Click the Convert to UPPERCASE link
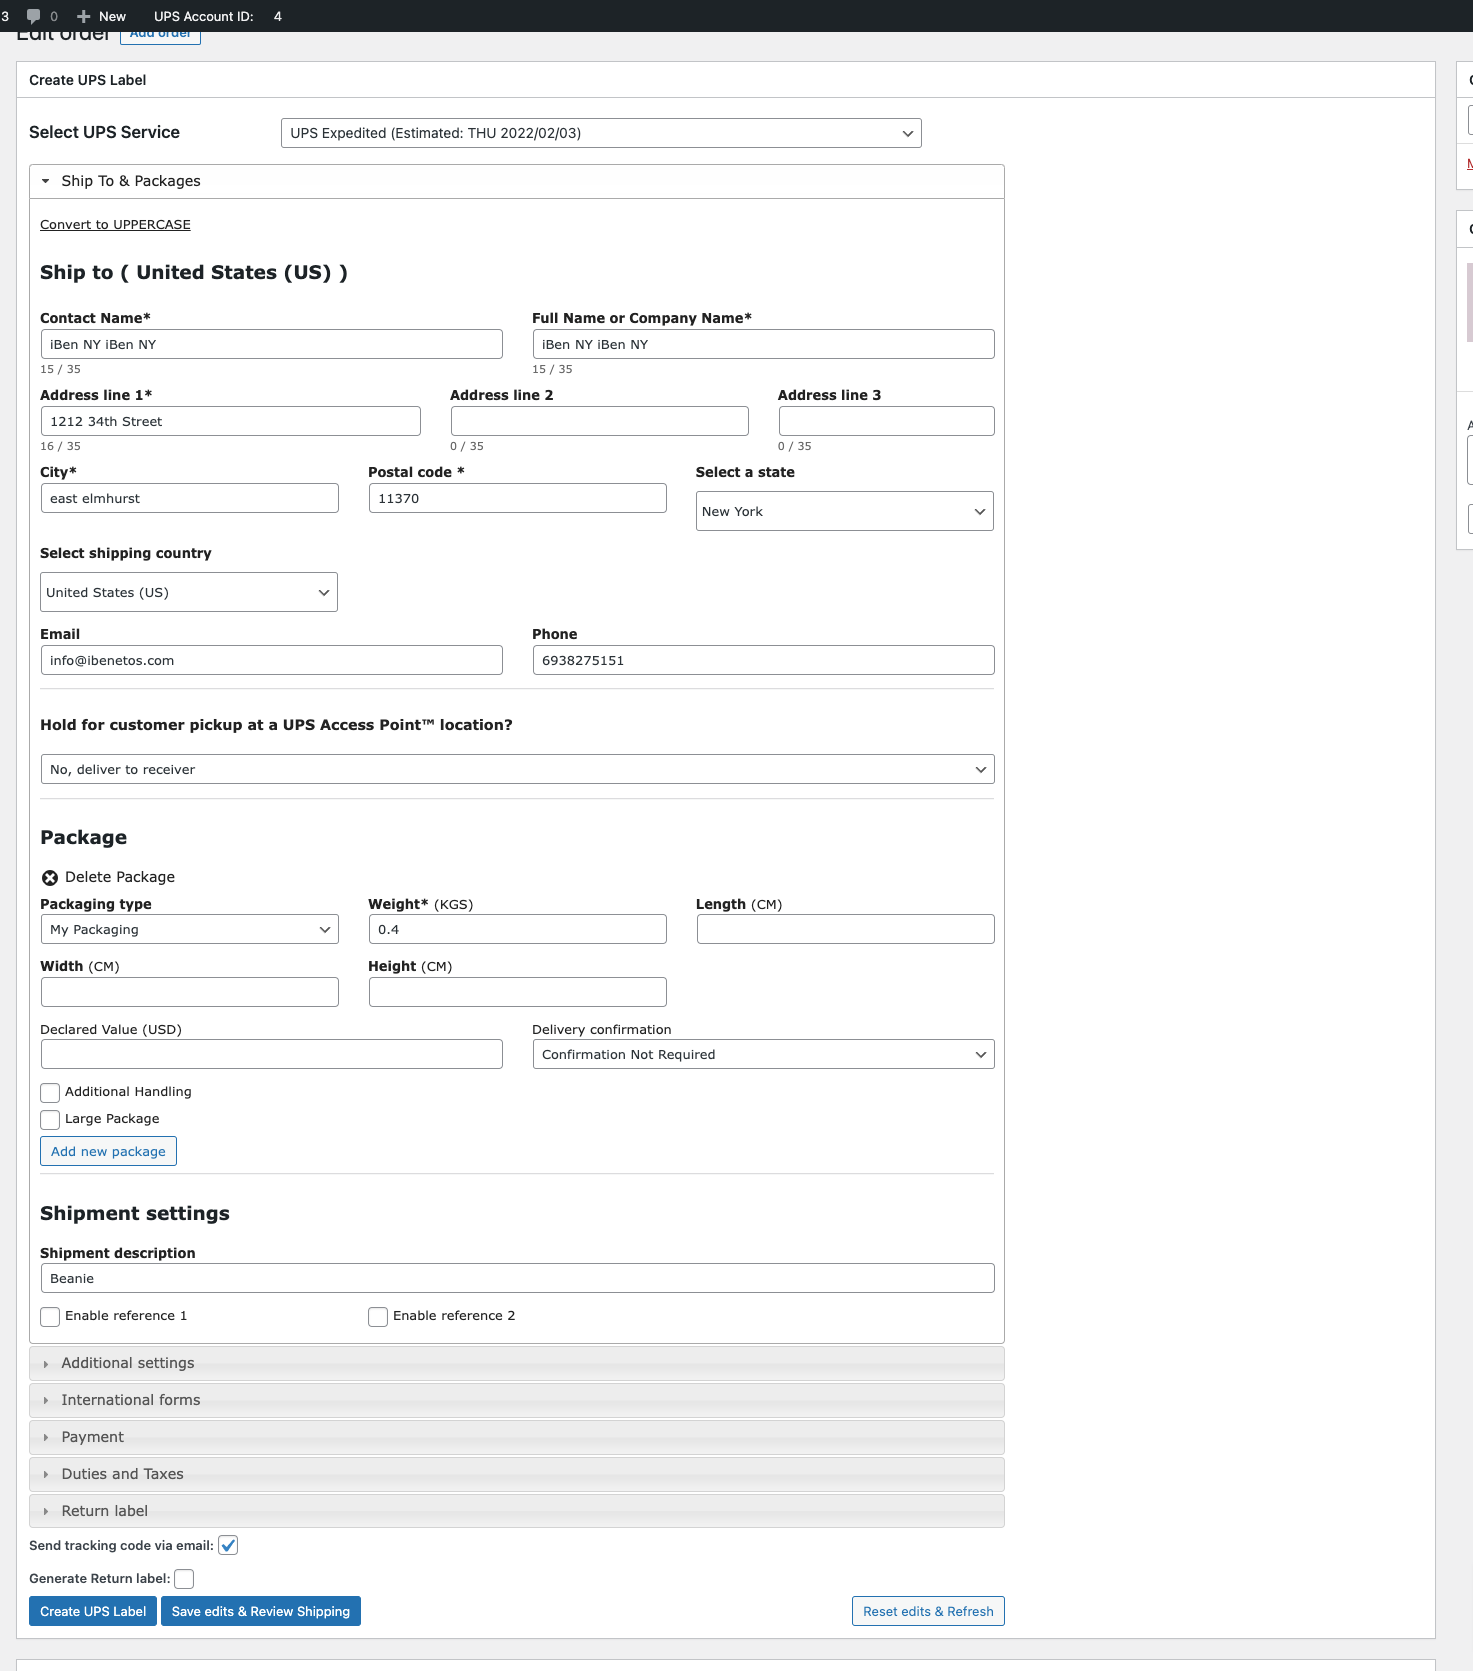Screen dimensions: 1473x1671 pos(115,225)
